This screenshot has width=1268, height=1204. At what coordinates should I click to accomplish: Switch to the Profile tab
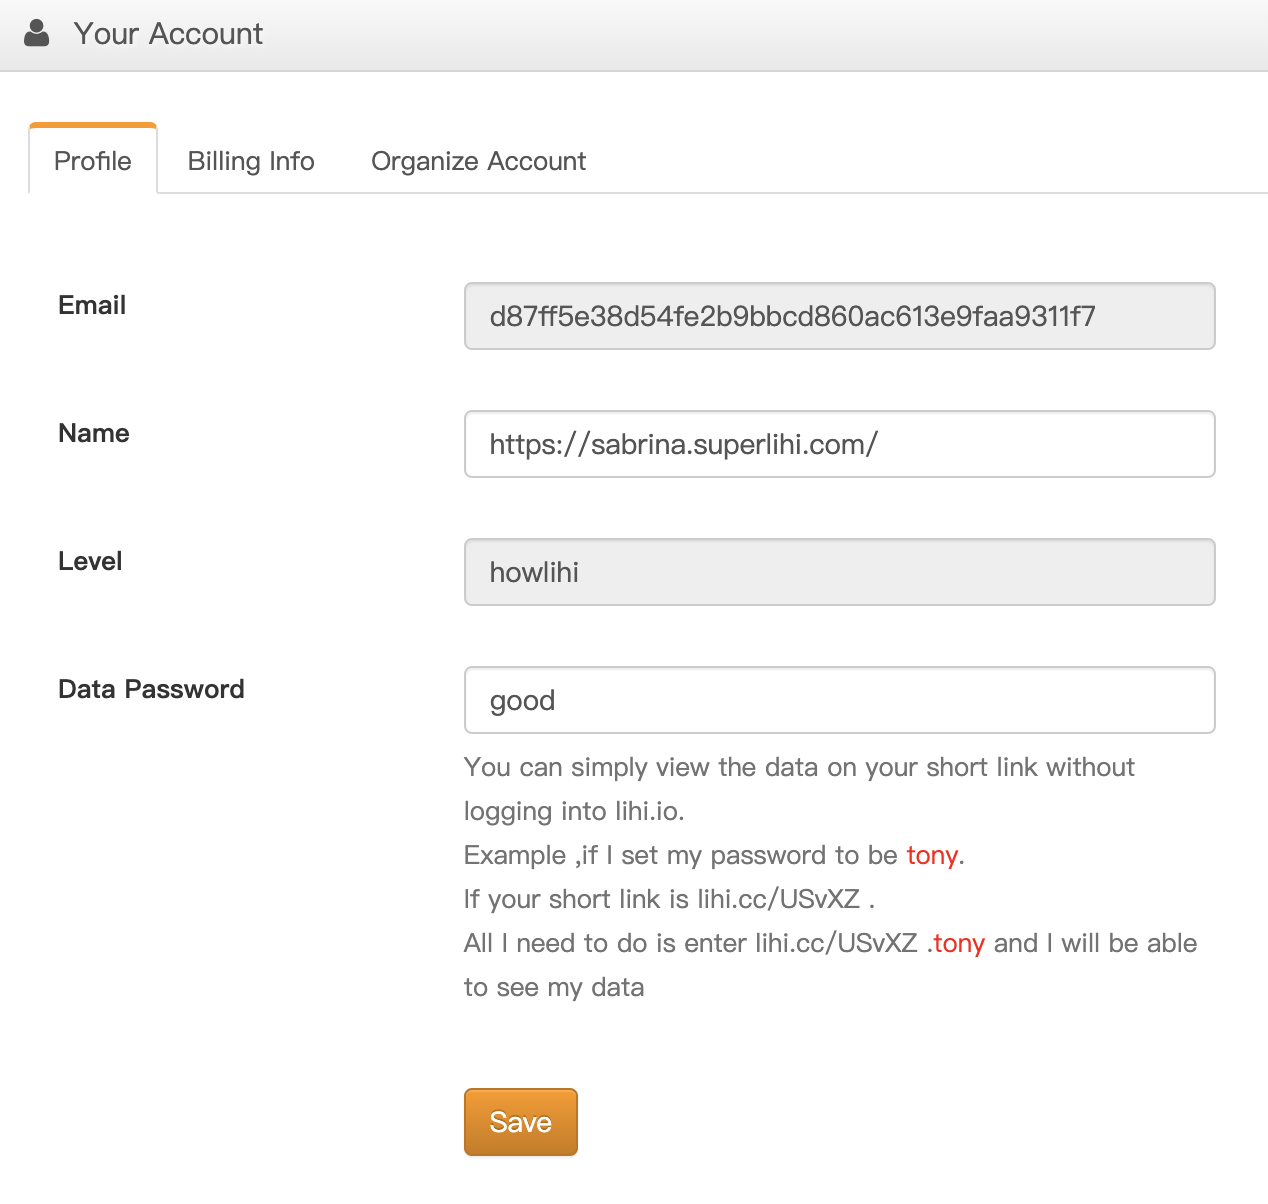(93, 160)
